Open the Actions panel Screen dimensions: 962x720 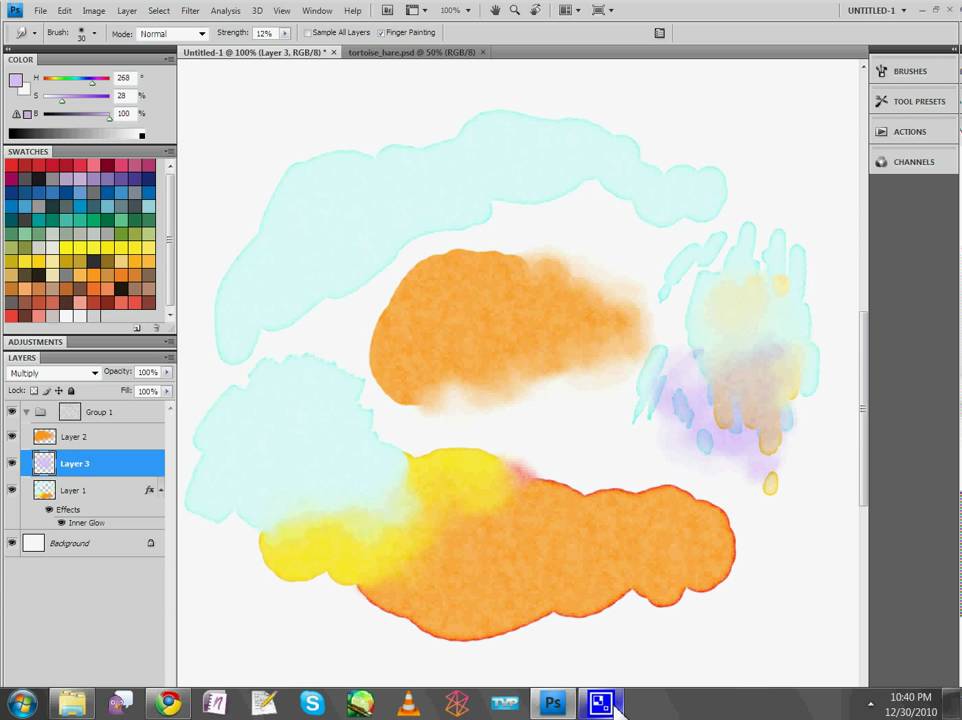point(910,131)
